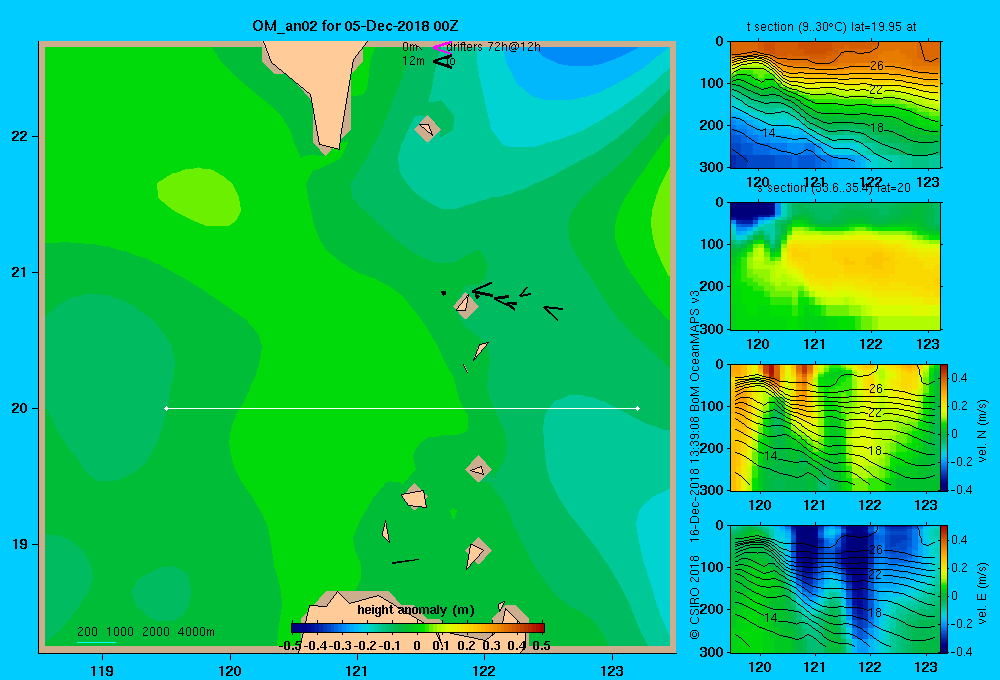The width and height of the screenshot is (1000, 680).
Task: Click the black 12m drifter arrow in the legend
Action: (x=443, y=61)
